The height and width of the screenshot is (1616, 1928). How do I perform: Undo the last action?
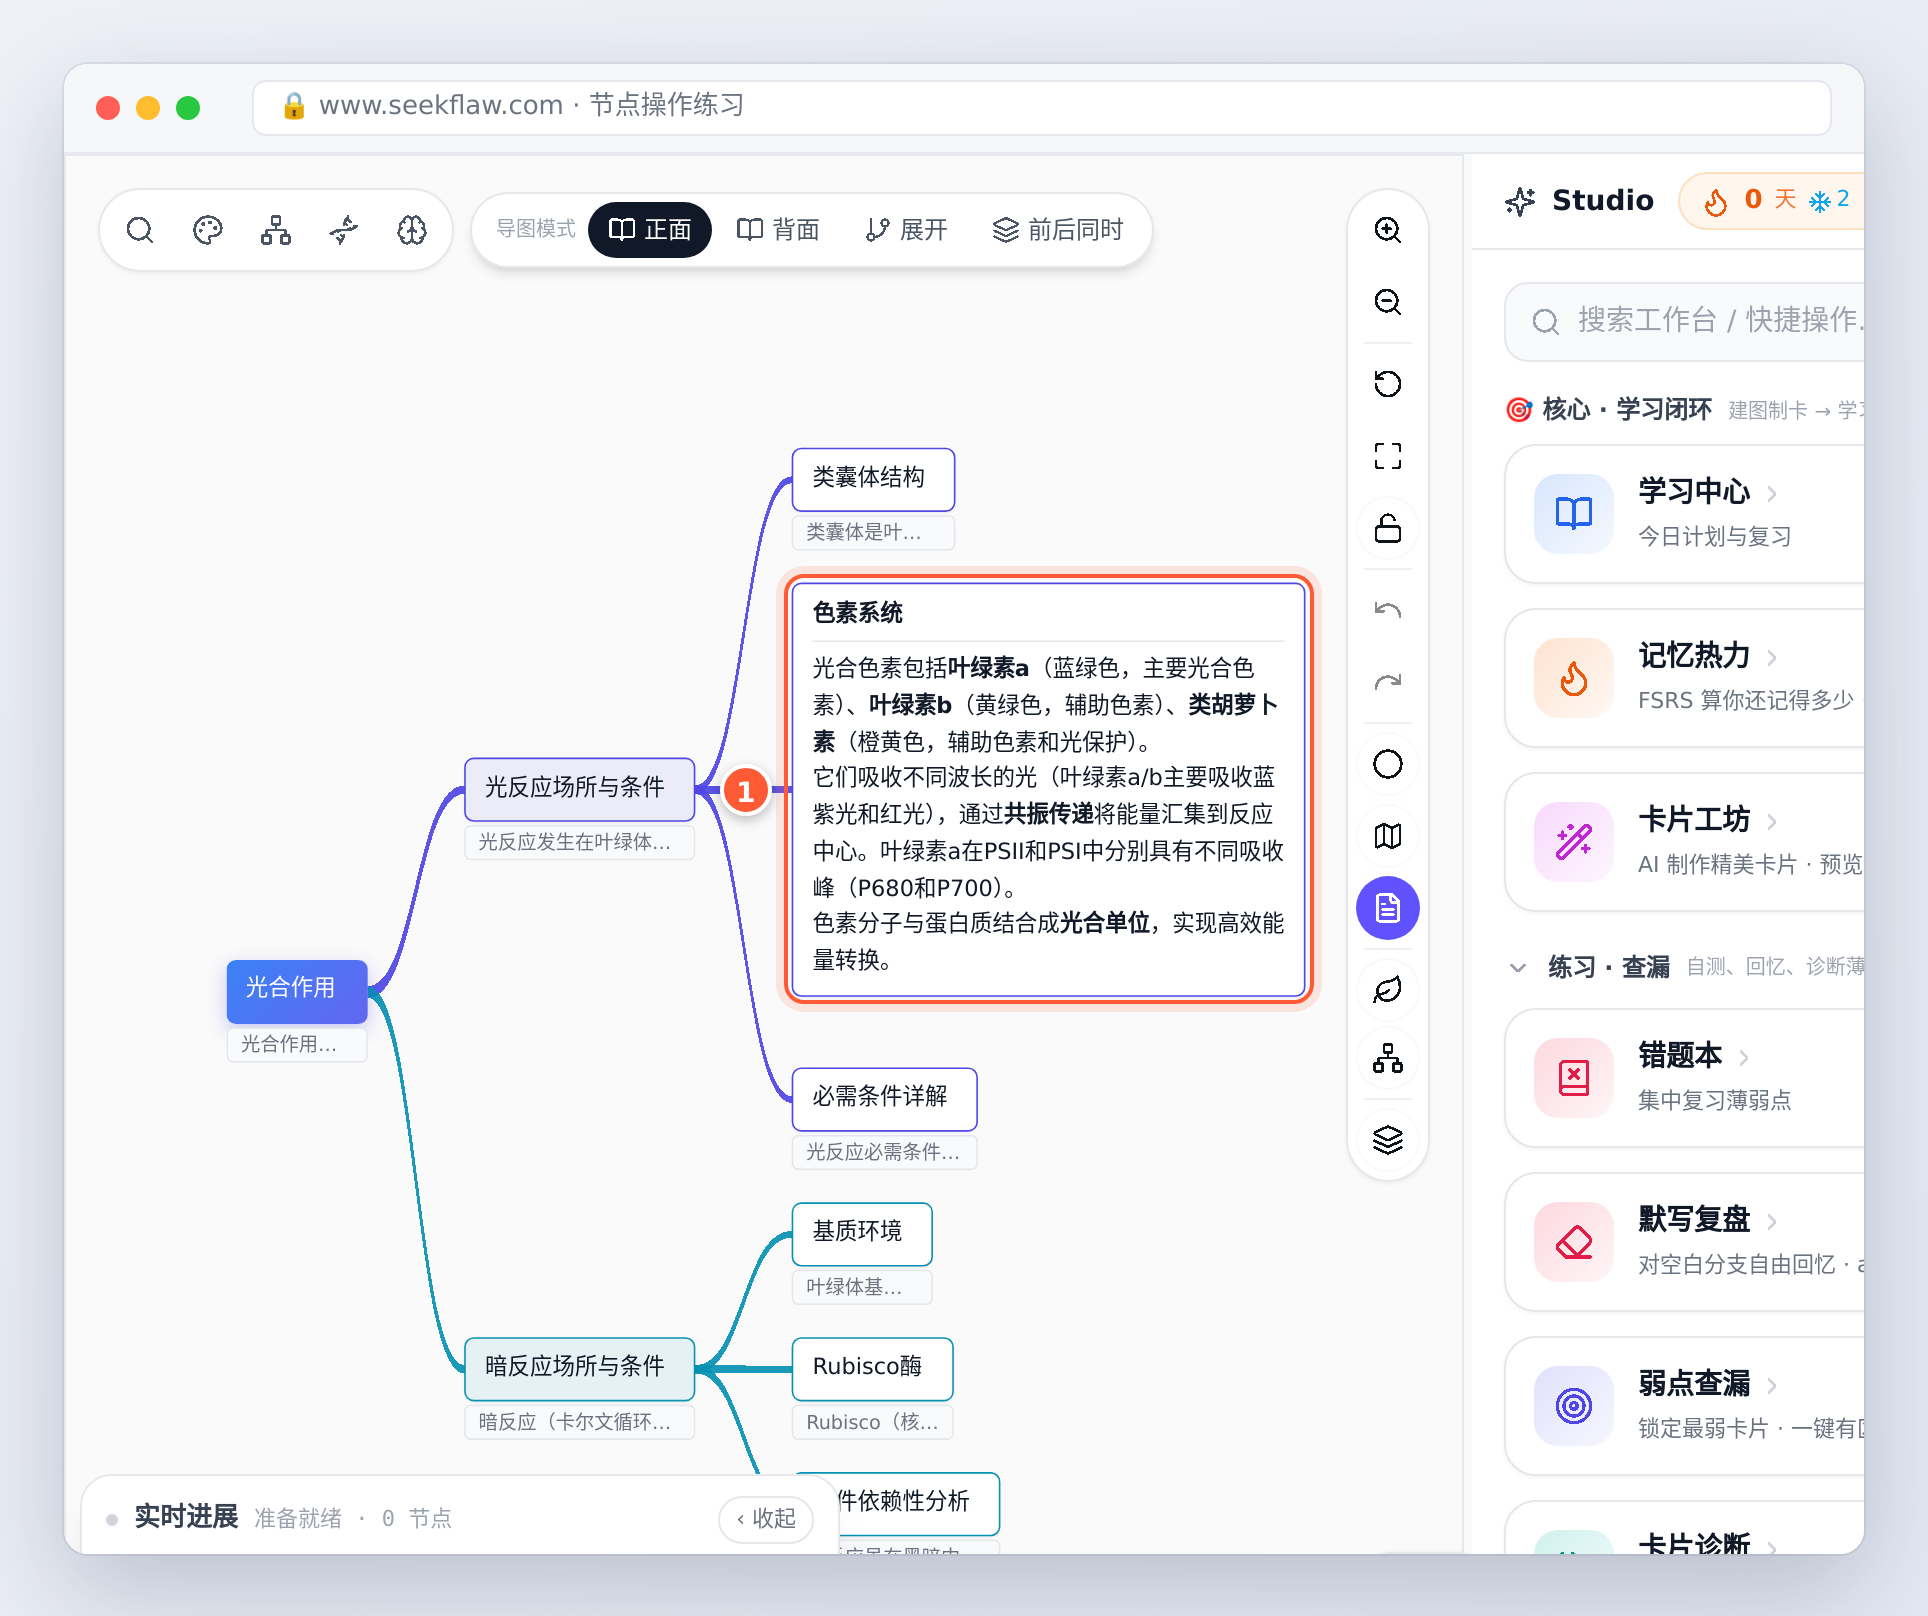click(x=1388, y=610)
